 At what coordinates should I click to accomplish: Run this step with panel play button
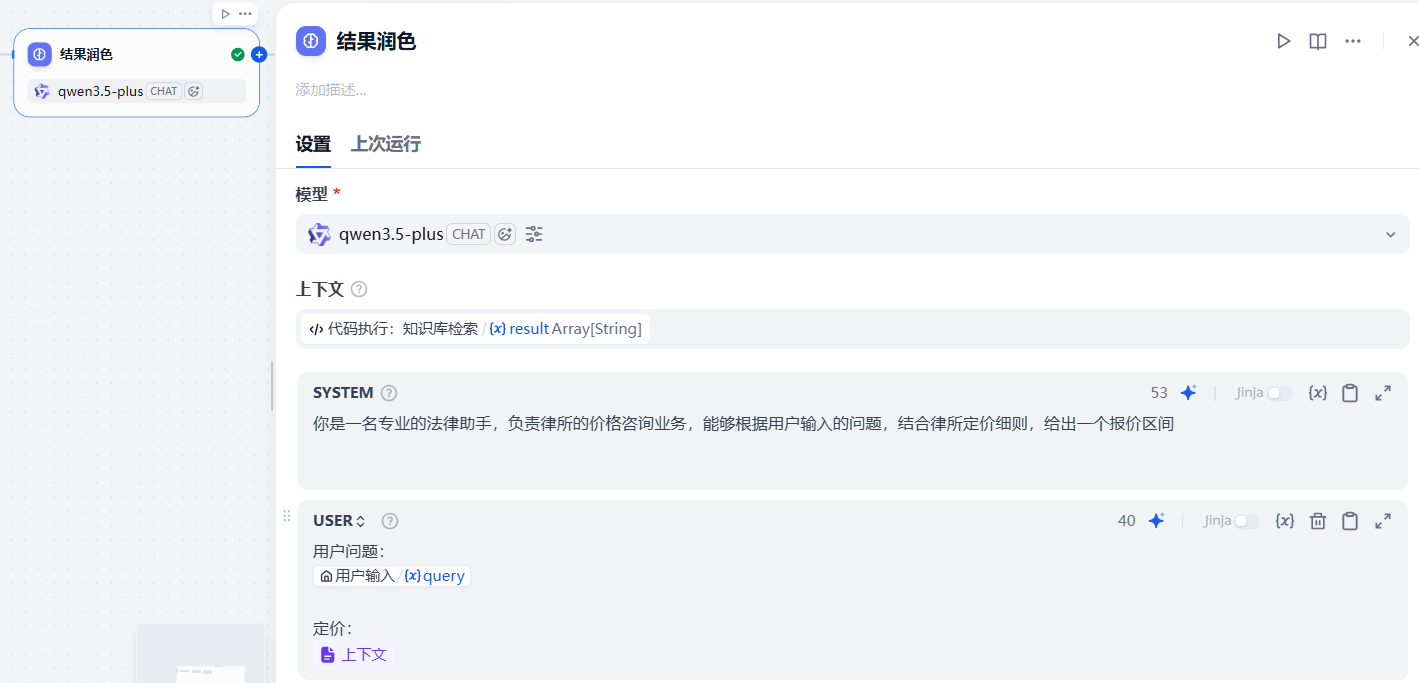[1284, 41]
